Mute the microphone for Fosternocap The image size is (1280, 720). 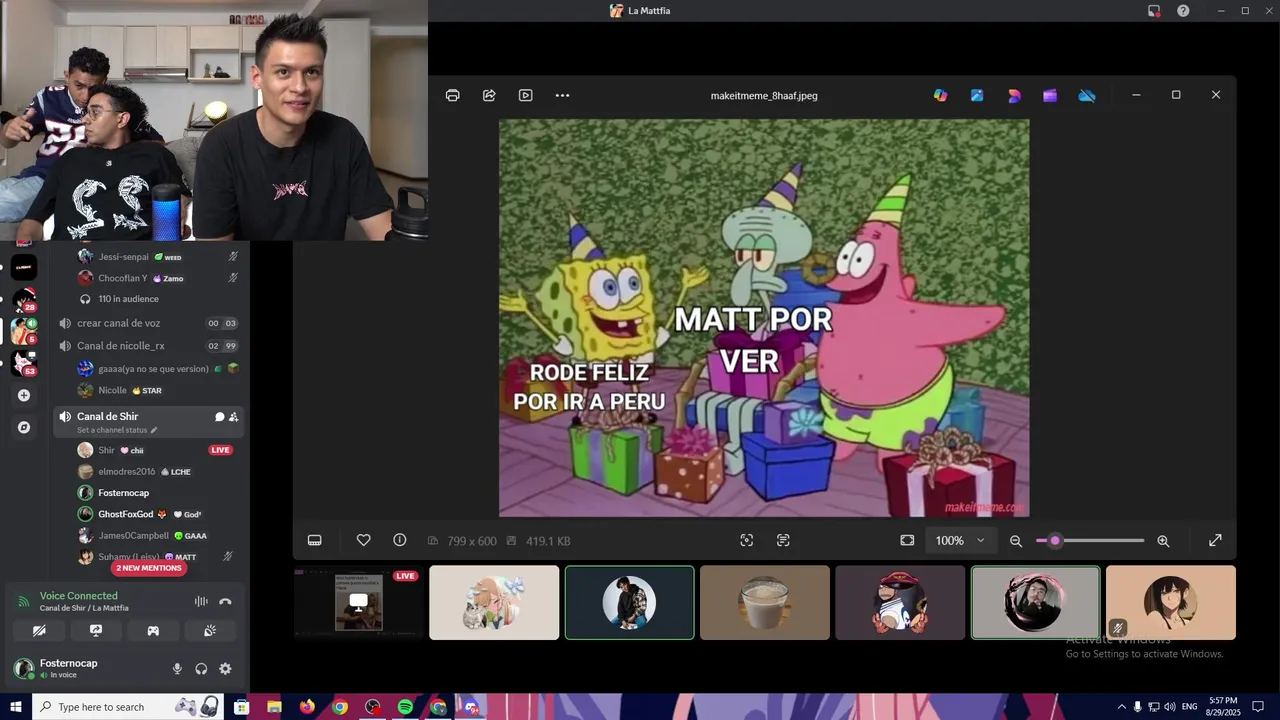177,669
